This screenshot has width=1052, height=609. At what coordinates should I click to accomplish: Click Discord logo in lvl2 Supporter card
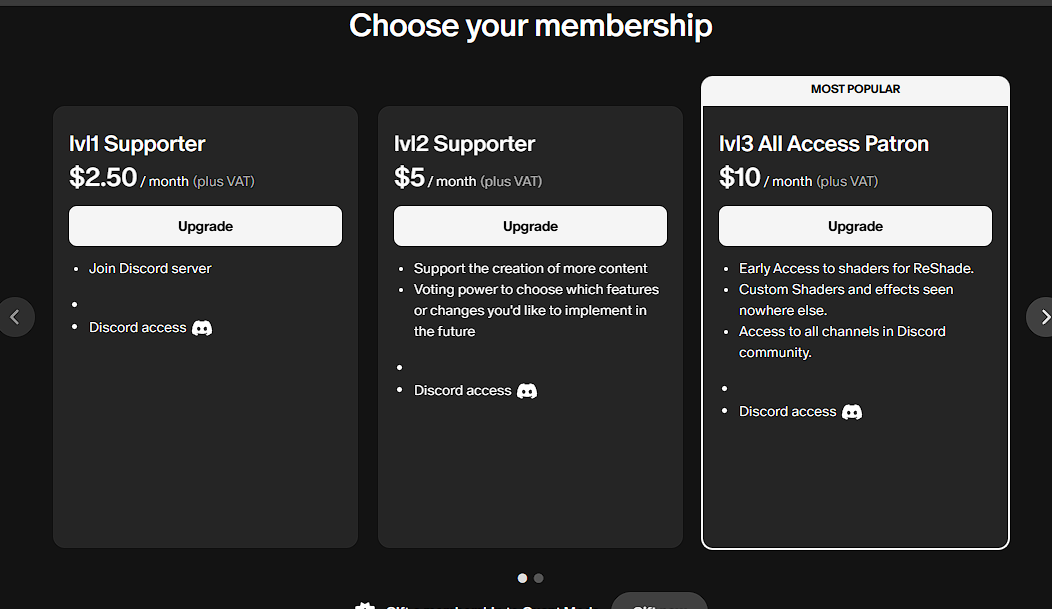[x=527, y=391]
